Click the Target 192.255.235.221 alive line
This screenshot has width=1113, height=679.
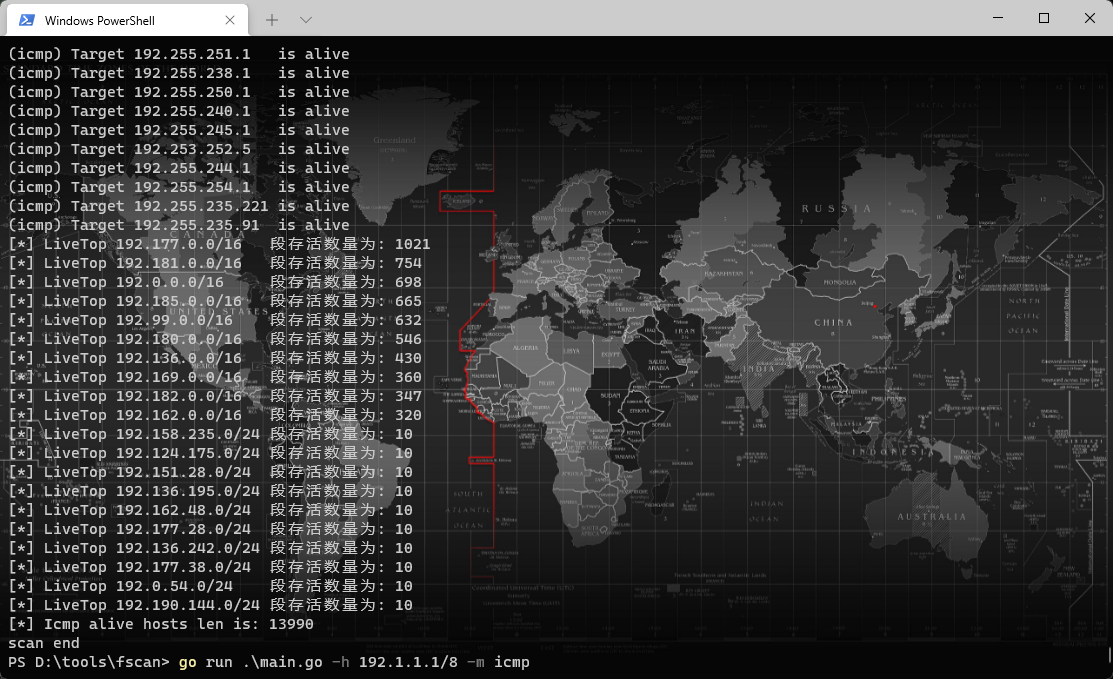(178, 206)
